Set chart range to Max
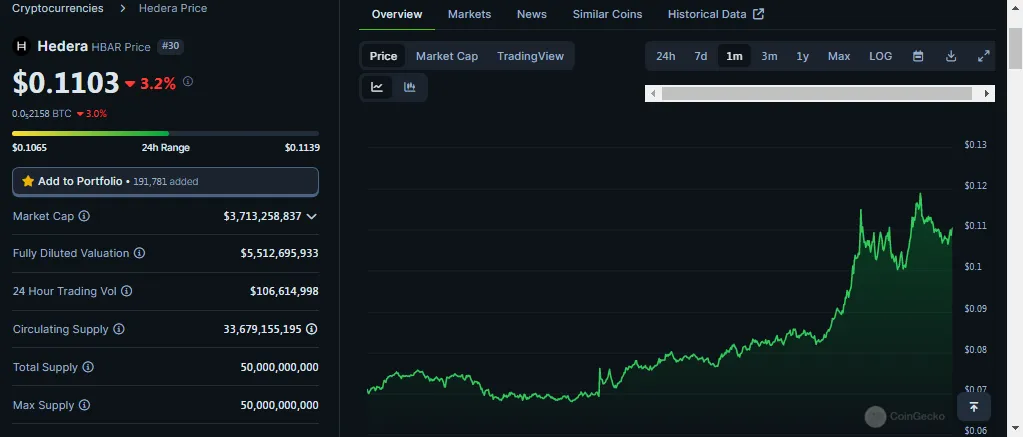 tap(839, 56)
